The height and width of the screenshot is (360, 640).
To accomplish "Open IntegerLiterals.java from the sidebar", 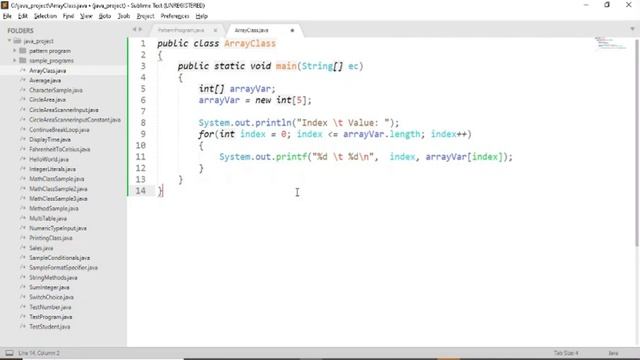I will [x=52, y=169].
